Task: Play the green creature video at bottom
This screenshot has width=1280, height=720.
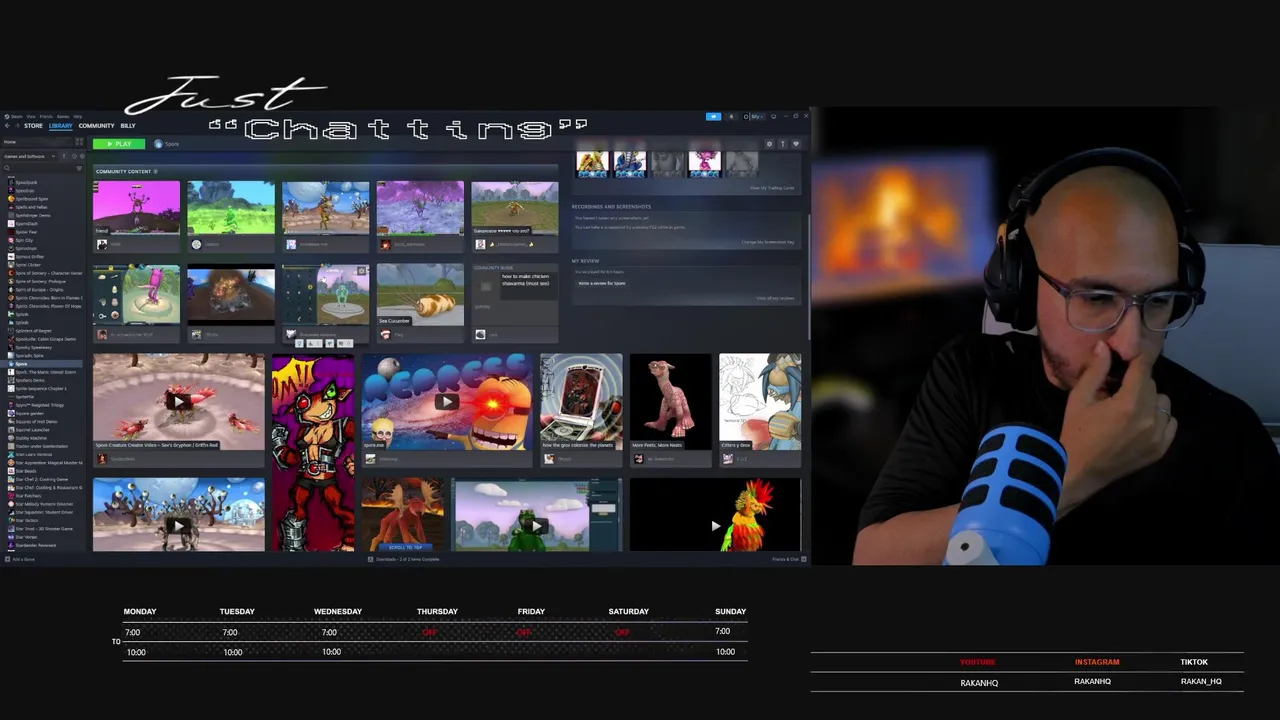Action: click(537, 524)
